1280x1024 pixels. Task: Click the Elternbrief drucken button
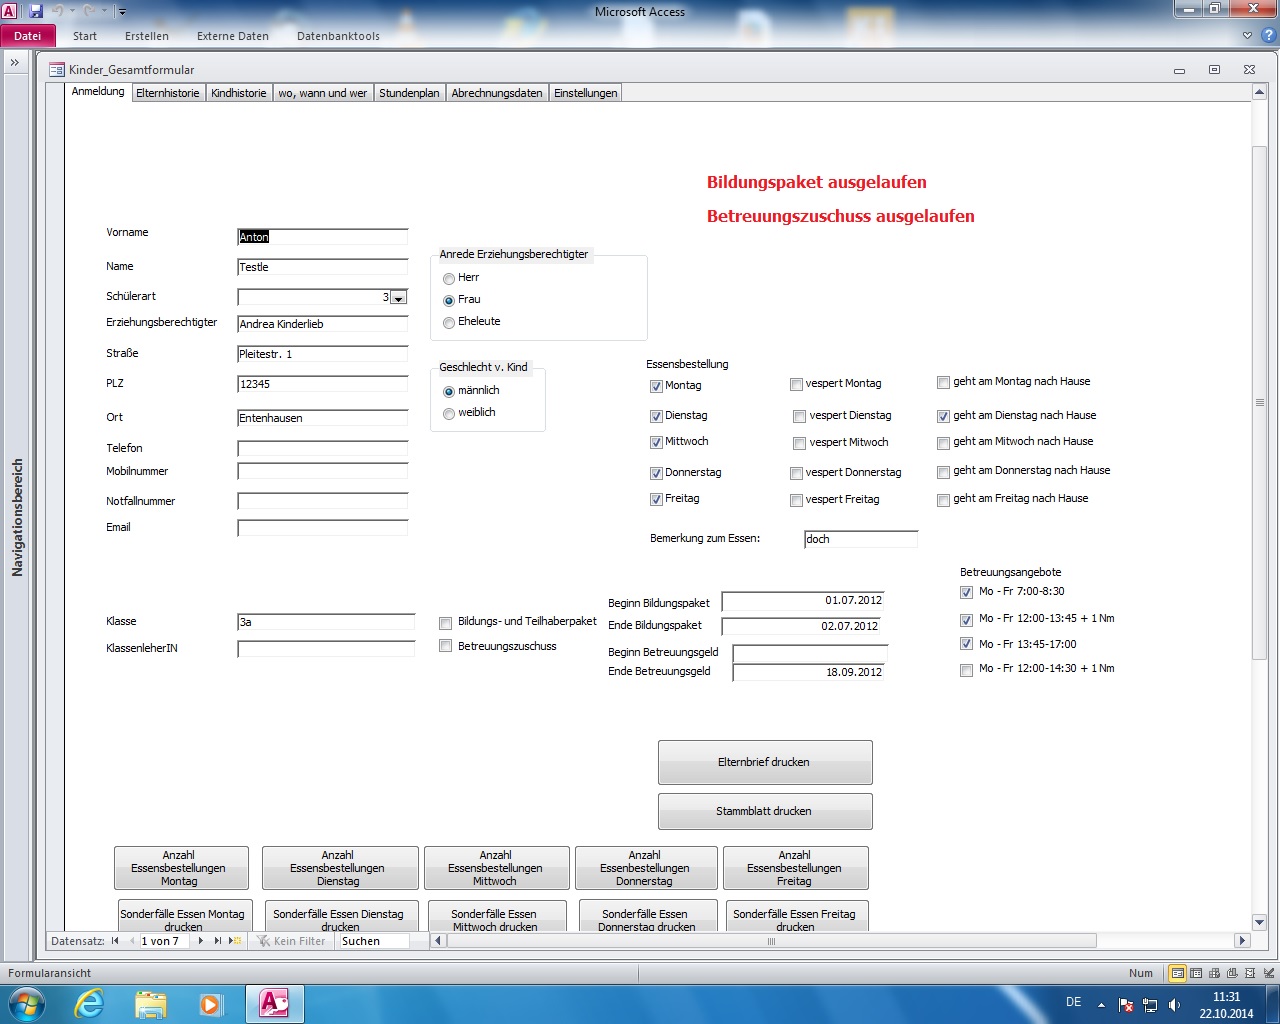(765, 762)
